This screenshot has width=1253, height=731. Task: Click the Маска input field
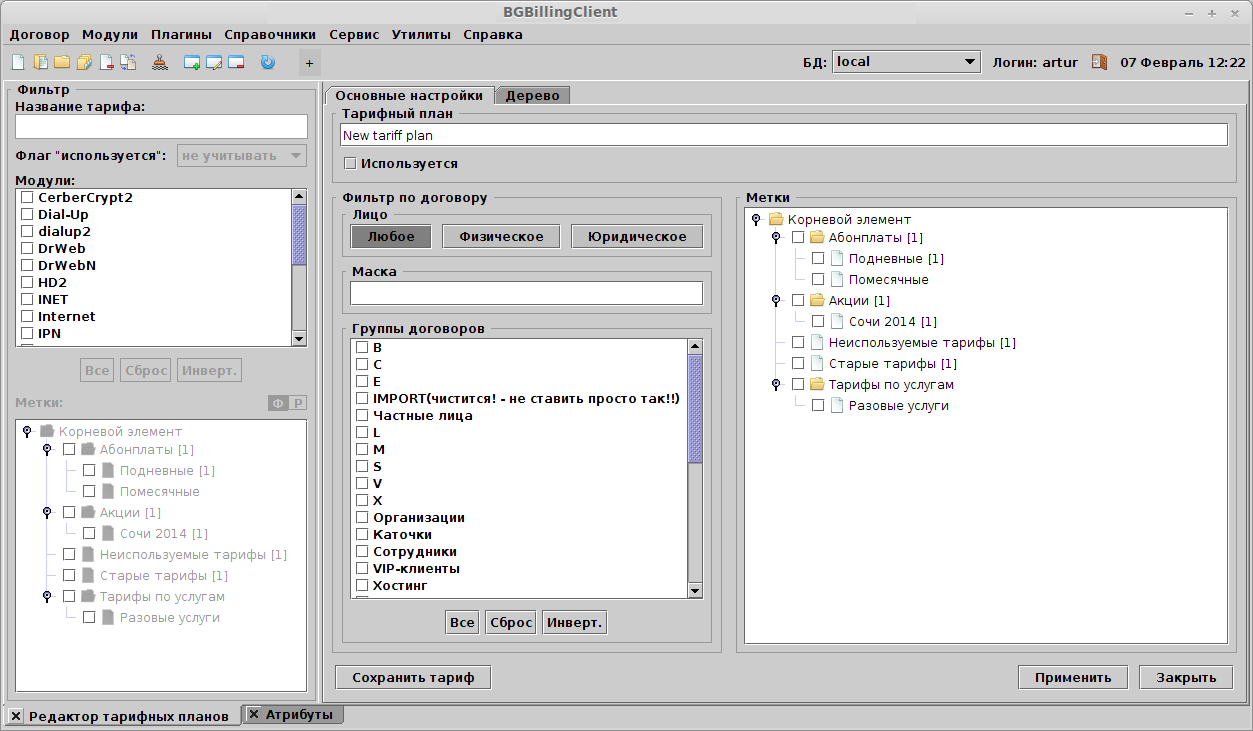(526, 293)
